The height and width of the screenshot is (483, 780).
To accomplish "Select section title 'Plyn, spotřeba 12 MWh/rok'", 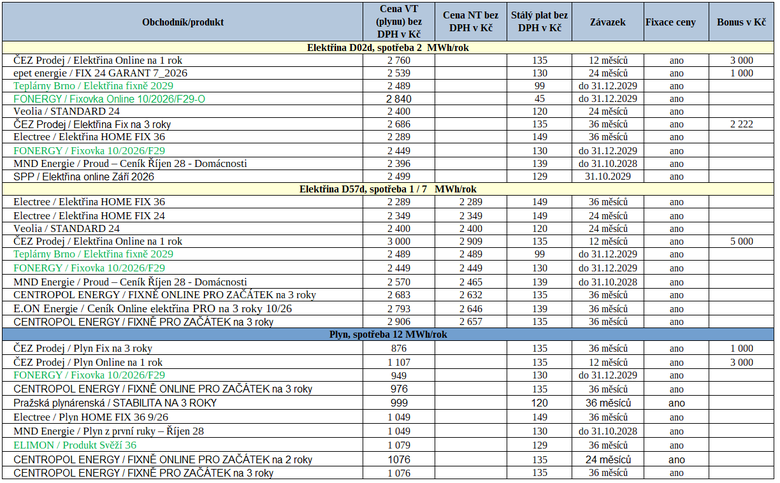I will point(388,334).
